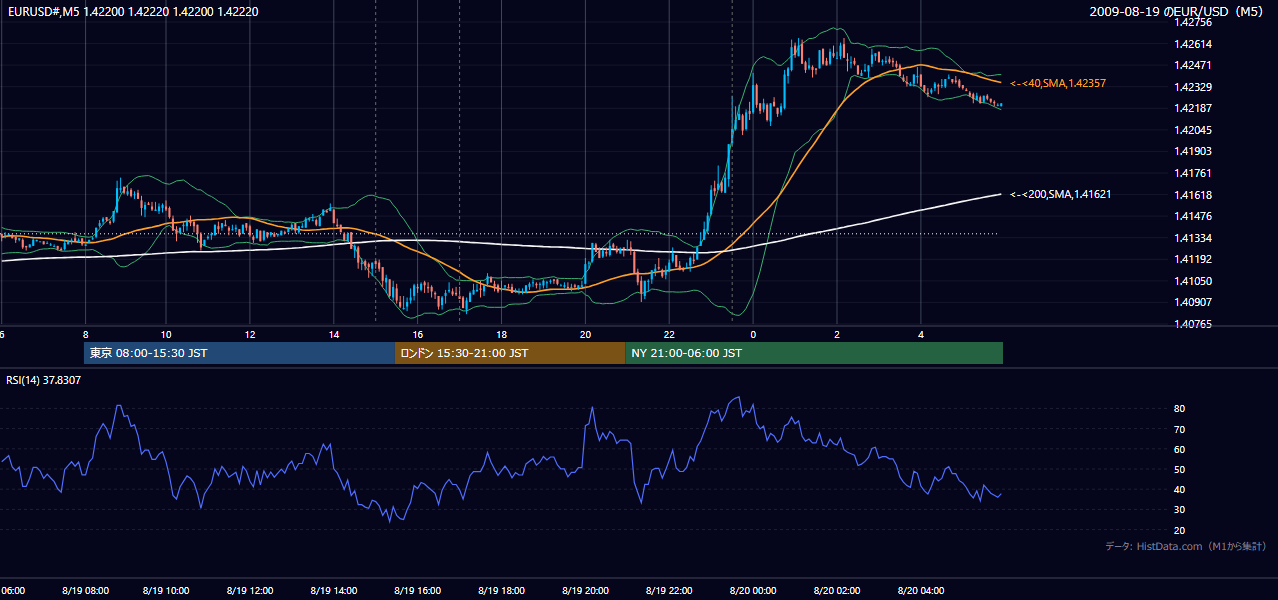Select the chart title 2009-08-19 のEUR/USD (M5)

1178,12
